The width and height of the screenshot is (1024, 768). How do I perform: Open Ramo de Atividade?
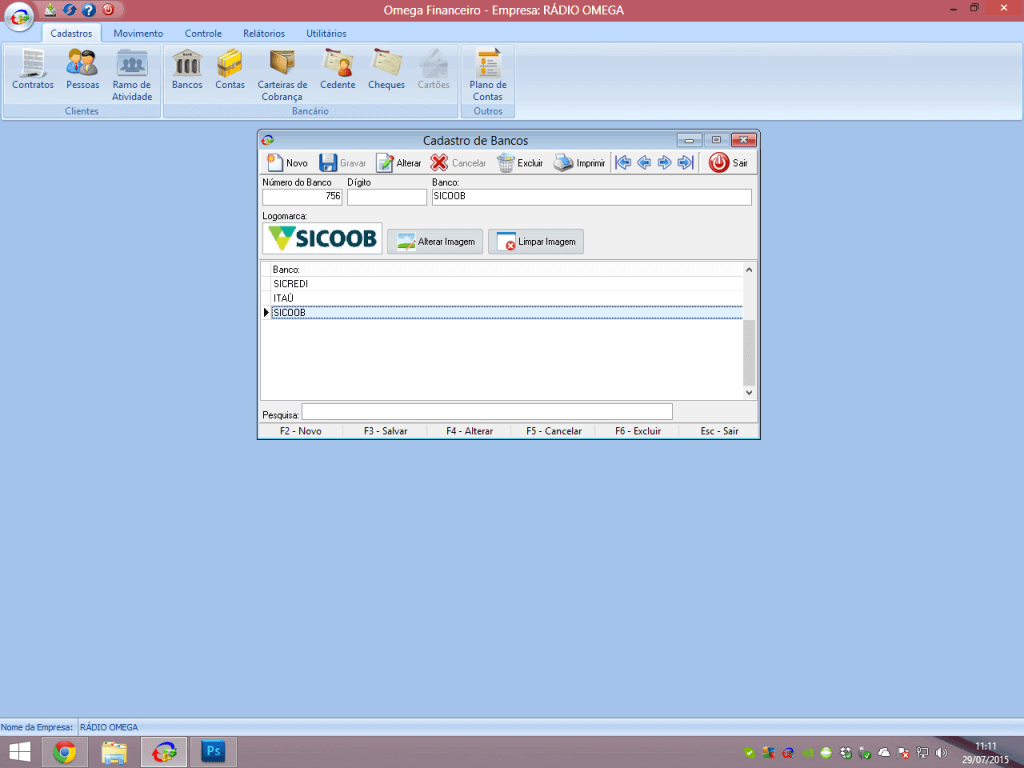click(x=132, y=75)
